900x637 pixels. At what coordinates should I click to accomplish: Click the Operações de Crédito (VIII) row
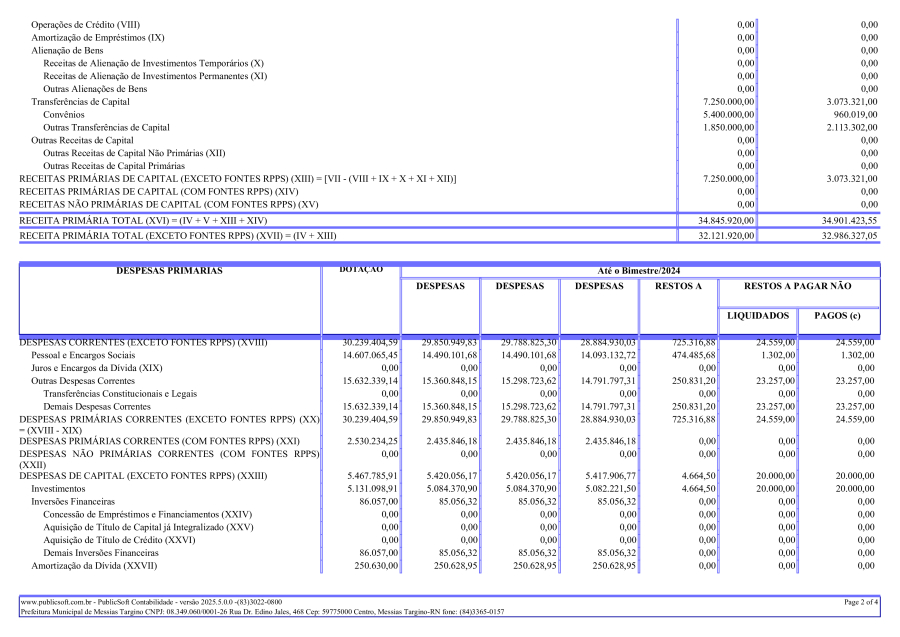pos(449,25)
